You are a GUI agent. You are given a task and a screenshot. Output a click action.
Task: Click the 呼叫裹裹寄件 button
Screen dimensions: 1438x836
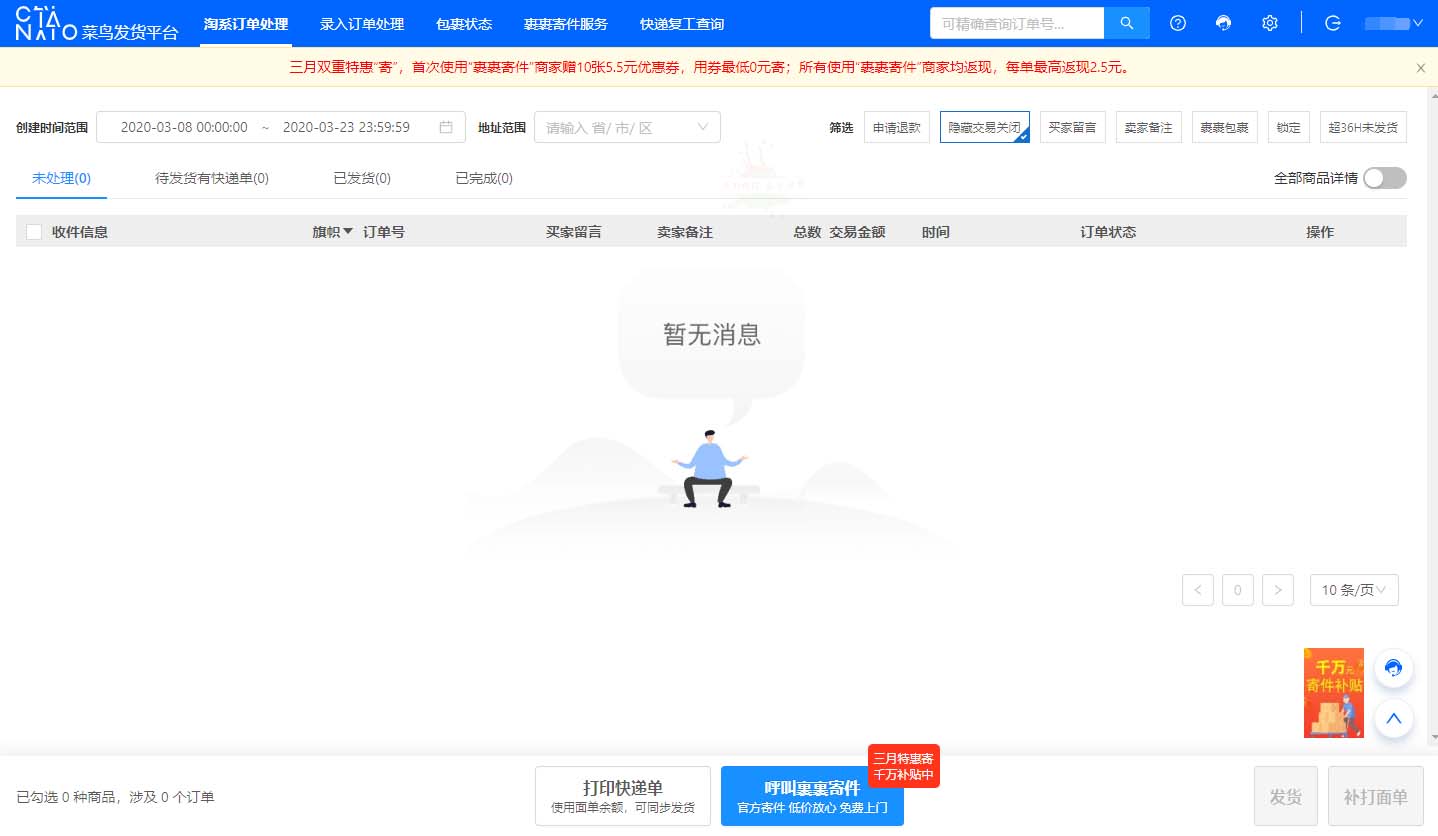click(x=811, y=796)
